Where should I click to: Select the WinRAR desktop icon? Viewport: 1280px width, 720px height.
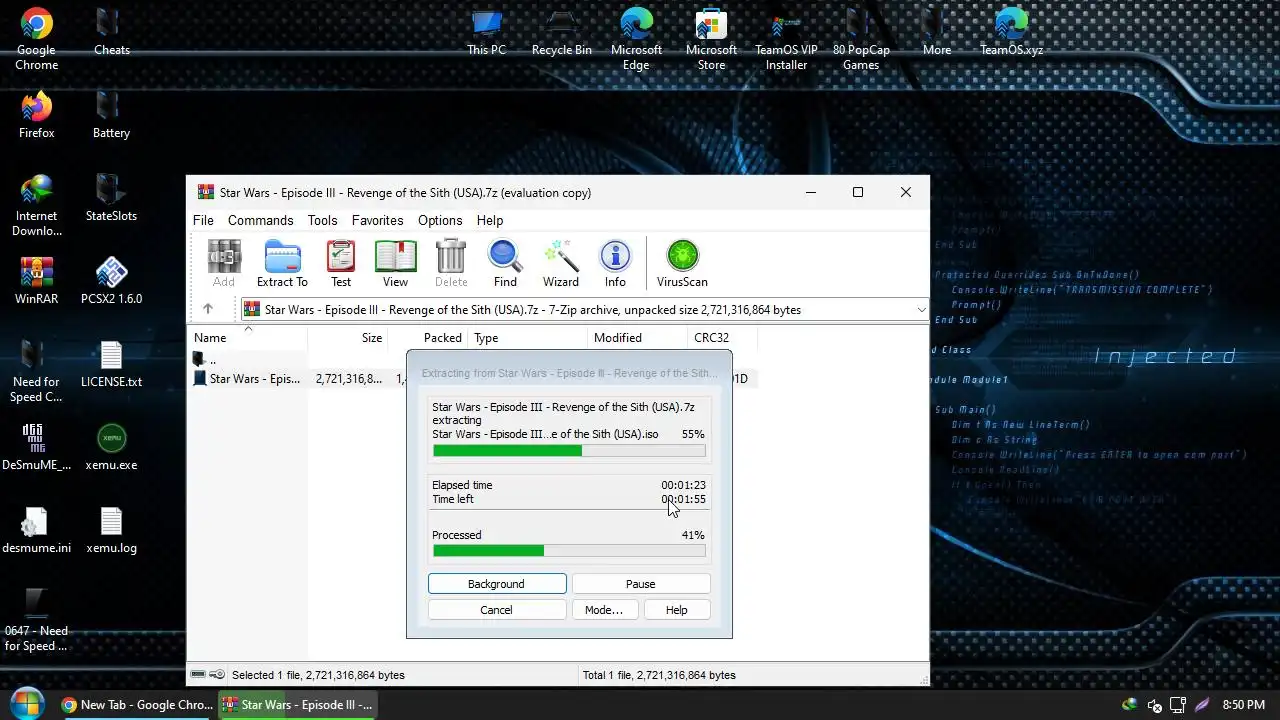pos(36,281)
